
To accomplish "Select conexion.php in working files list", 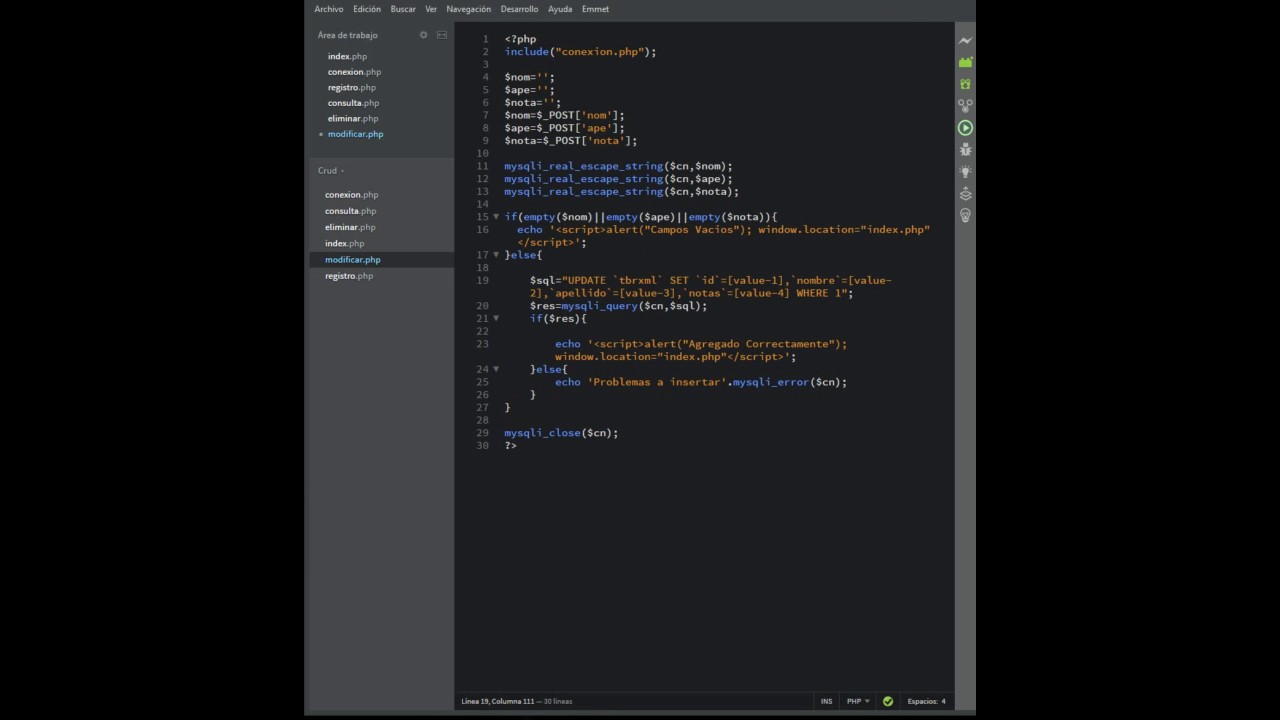I will 354,72.
